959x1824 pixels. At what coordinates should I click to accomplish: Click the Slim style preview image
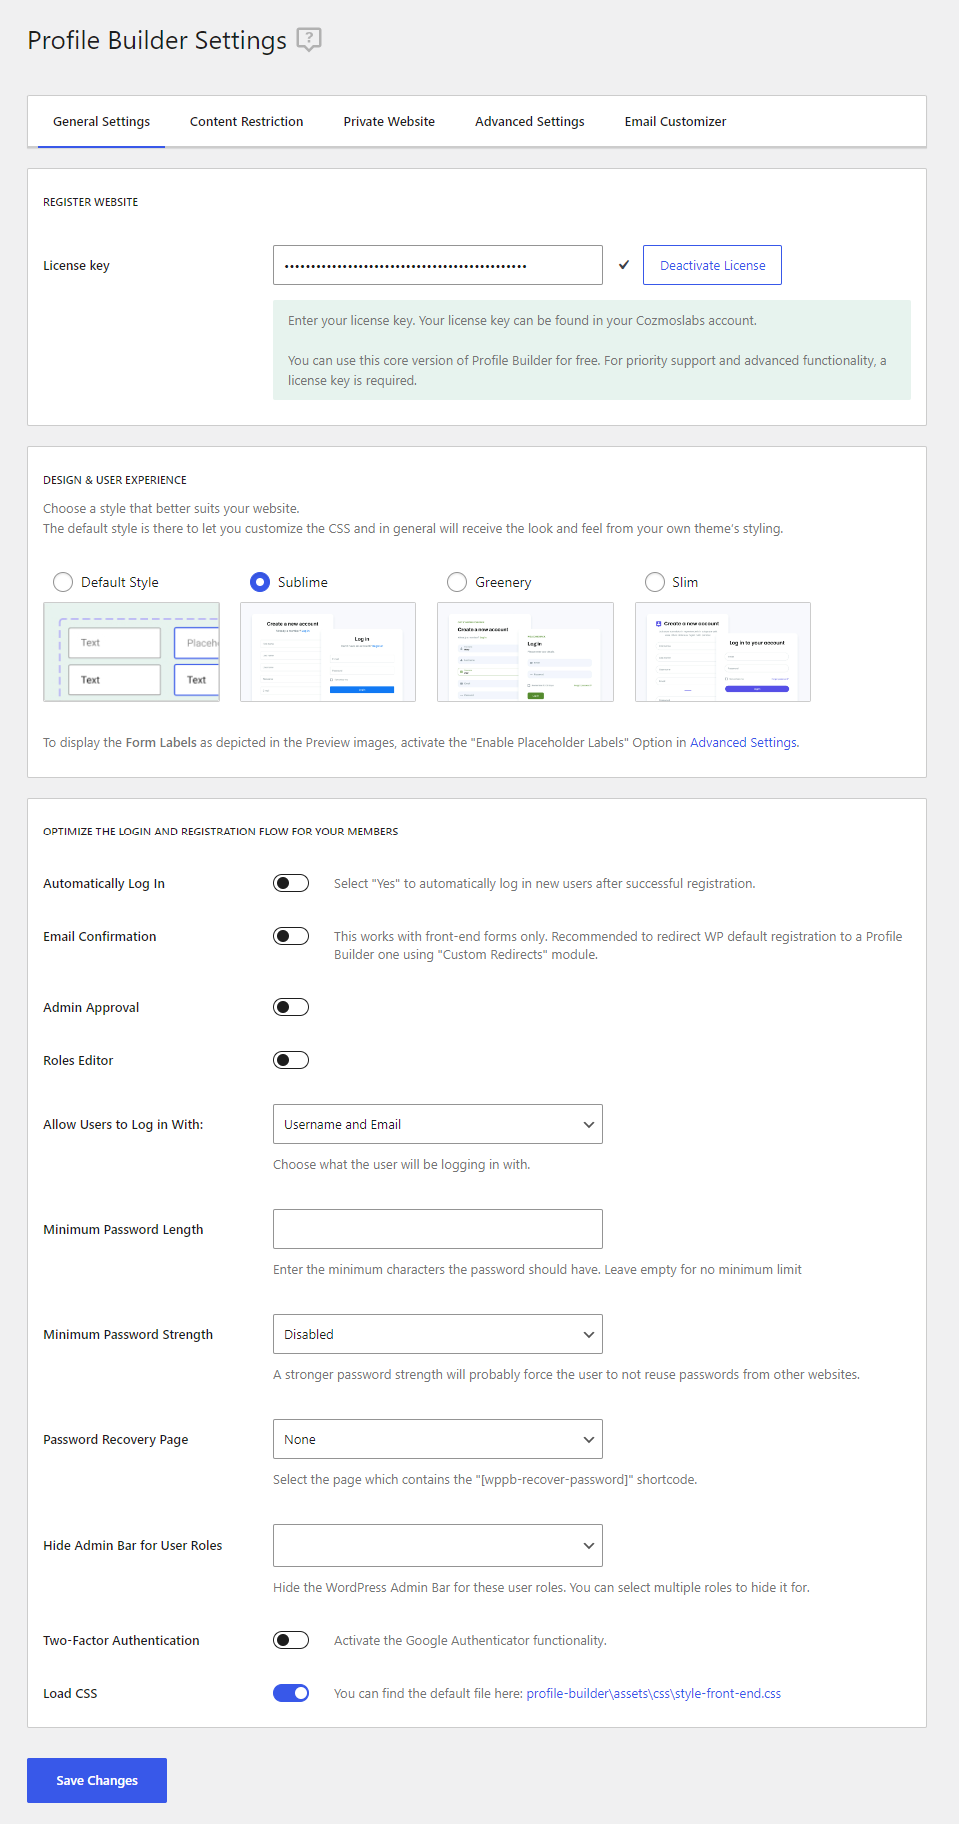(722, 652)
